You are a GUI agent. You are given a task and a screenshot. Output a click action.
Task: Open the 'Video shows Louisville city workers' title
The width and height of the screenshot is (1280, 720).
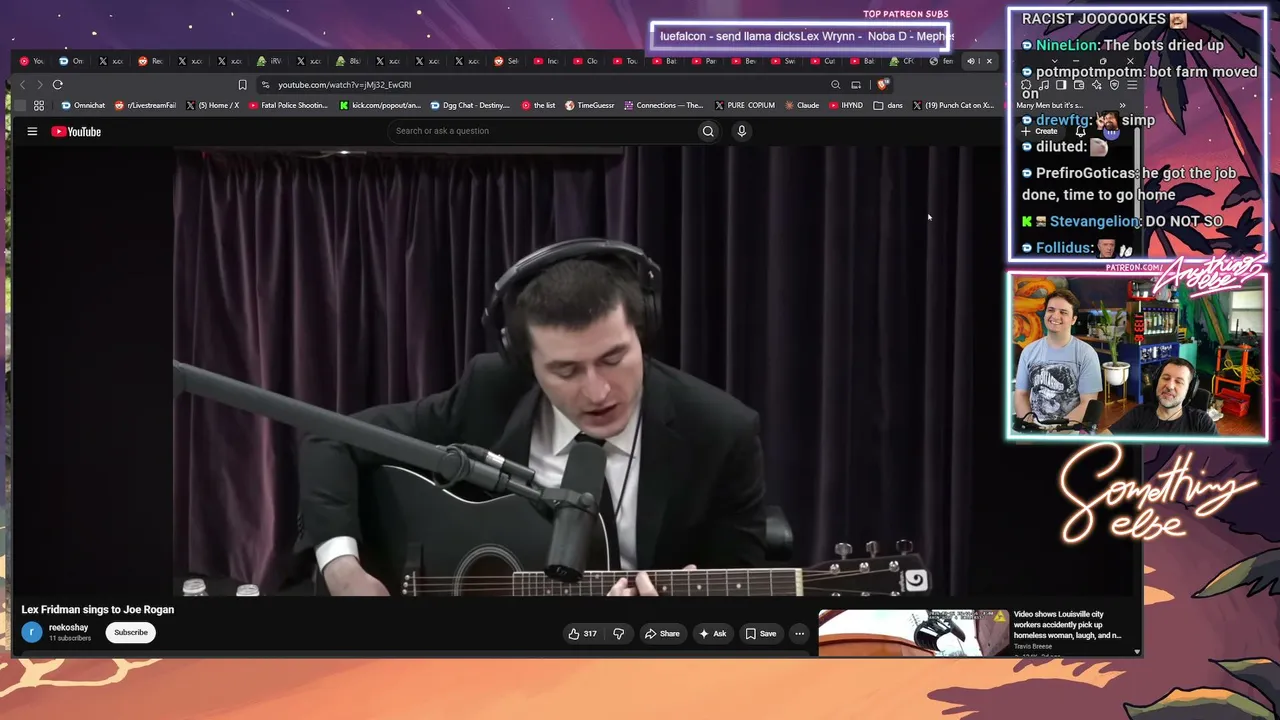coord(1067,625)
